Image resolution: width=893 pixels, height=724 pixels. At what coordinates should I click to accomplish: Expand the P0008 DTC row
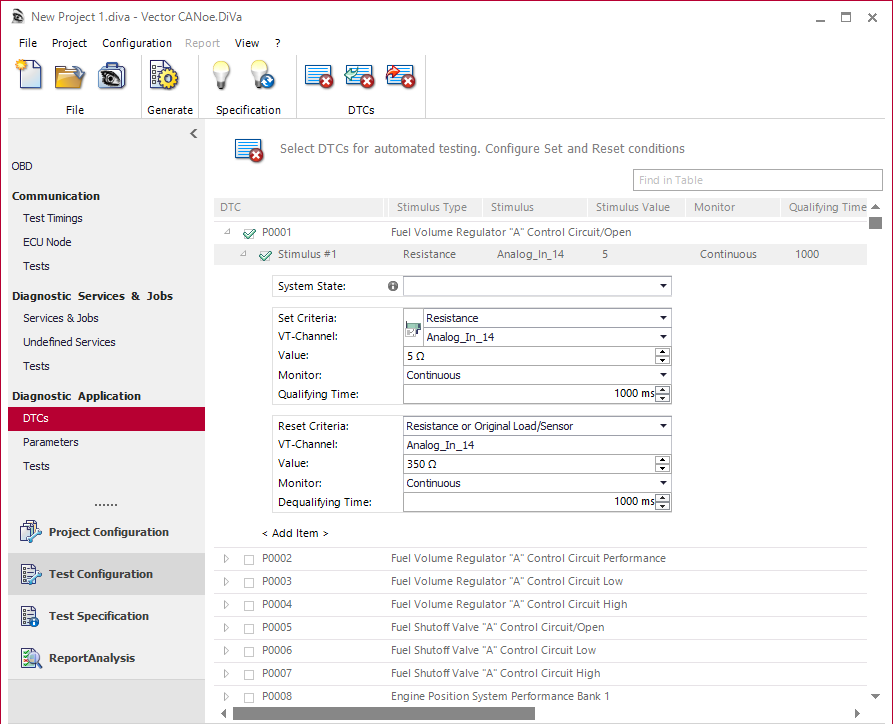[x=226, y=697]
